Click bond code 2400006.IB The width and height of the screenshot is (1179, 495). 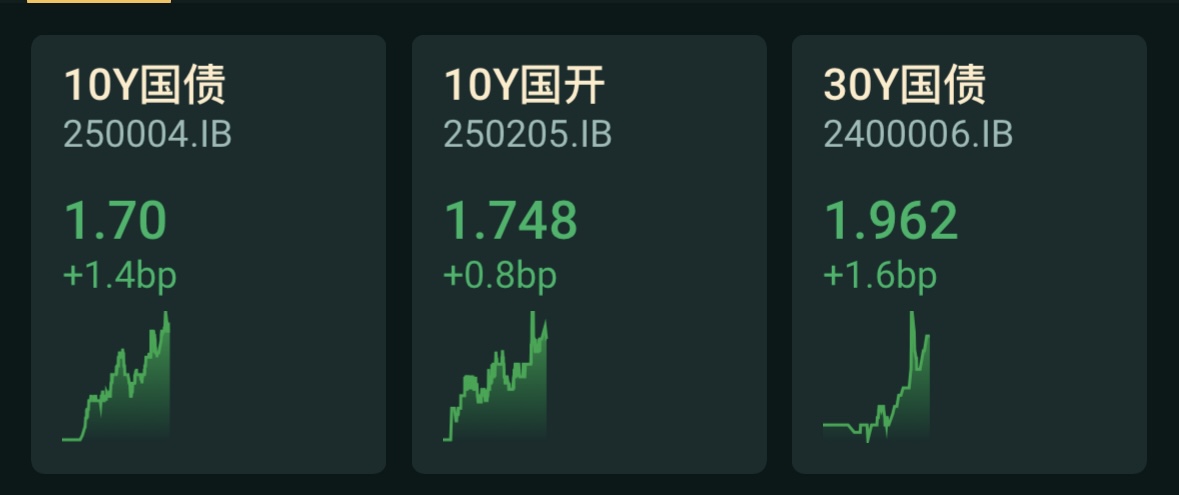(x=918, y=135)
